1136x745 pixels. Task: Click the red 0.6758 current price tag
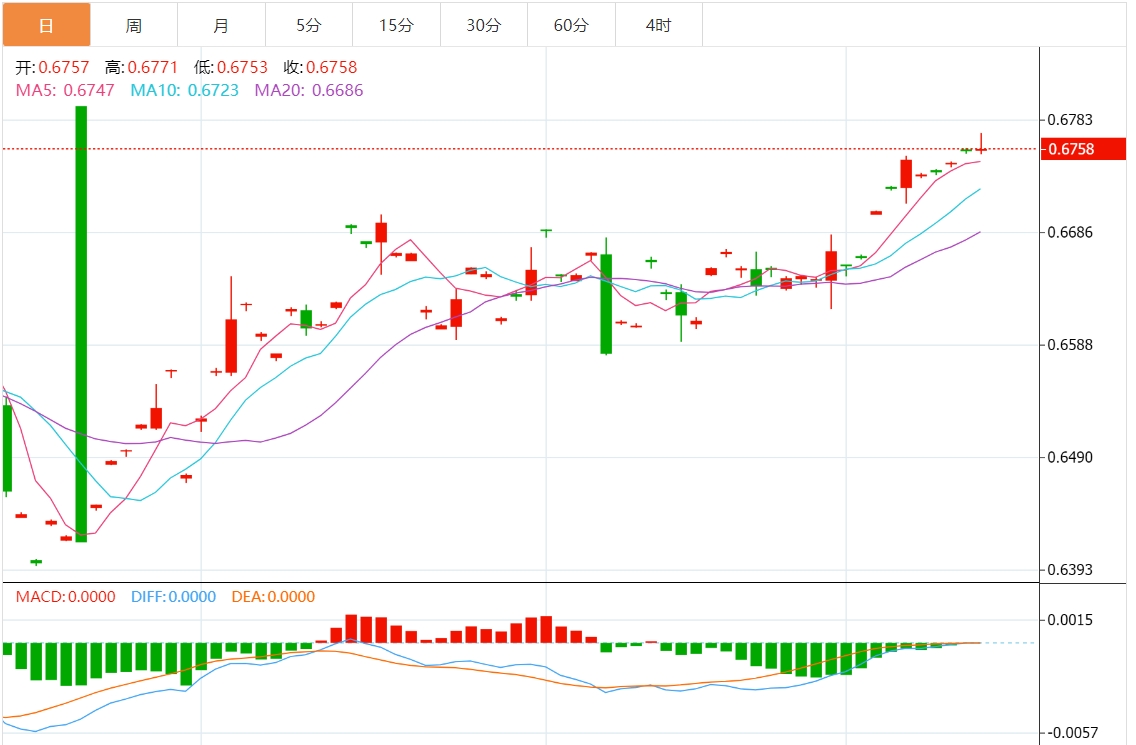[1083, 149]
